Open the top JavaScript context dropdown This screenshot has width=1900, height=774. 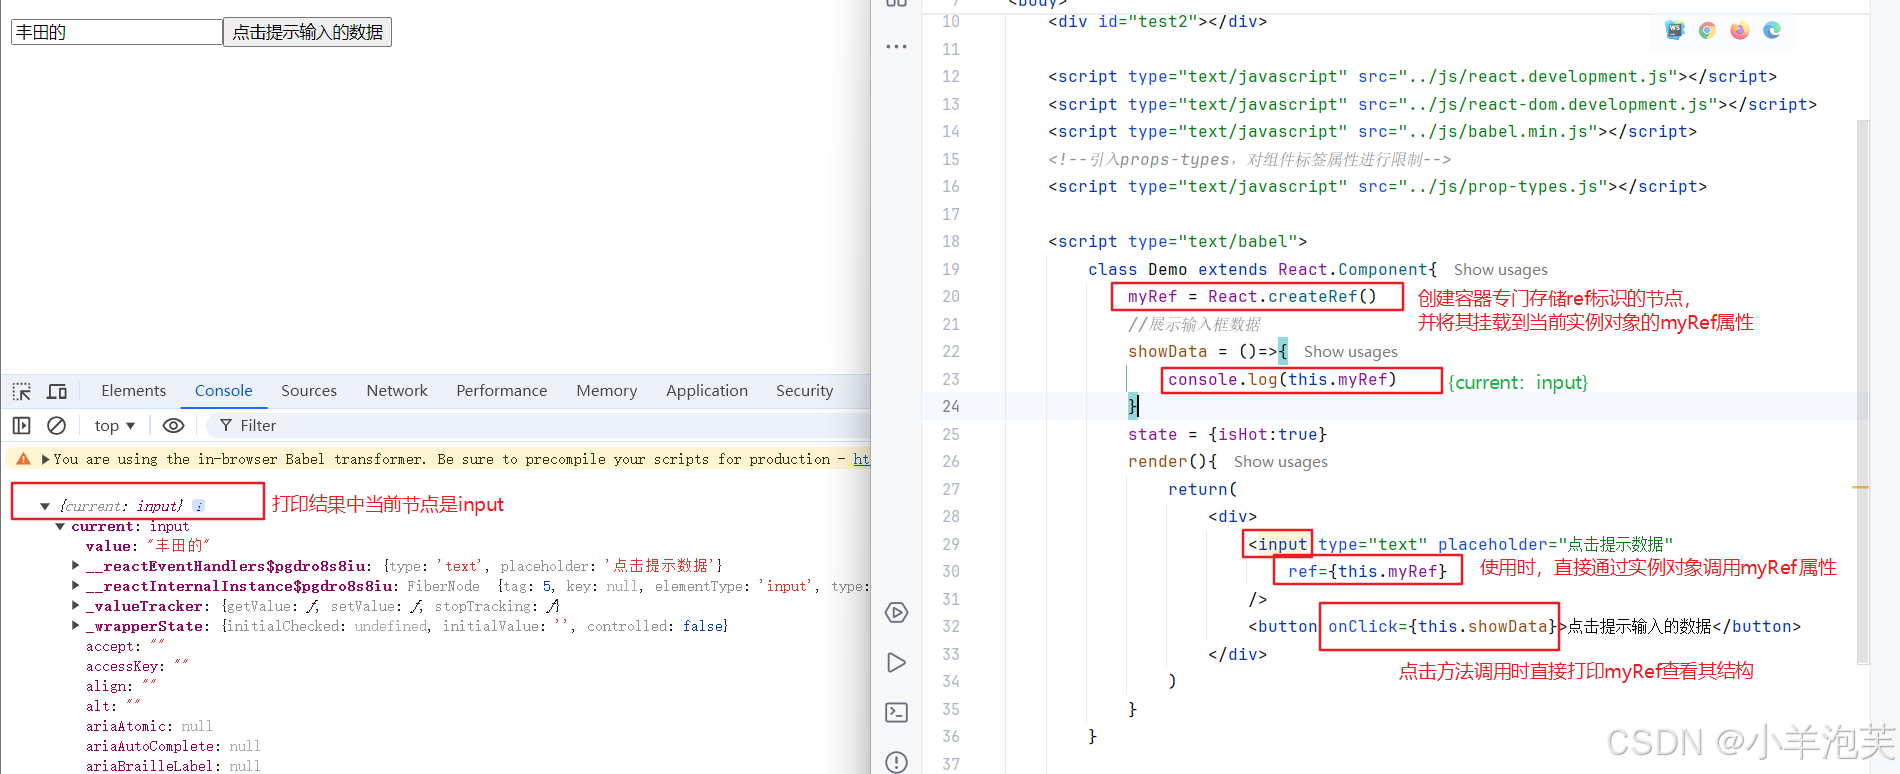tap(115, 426)
